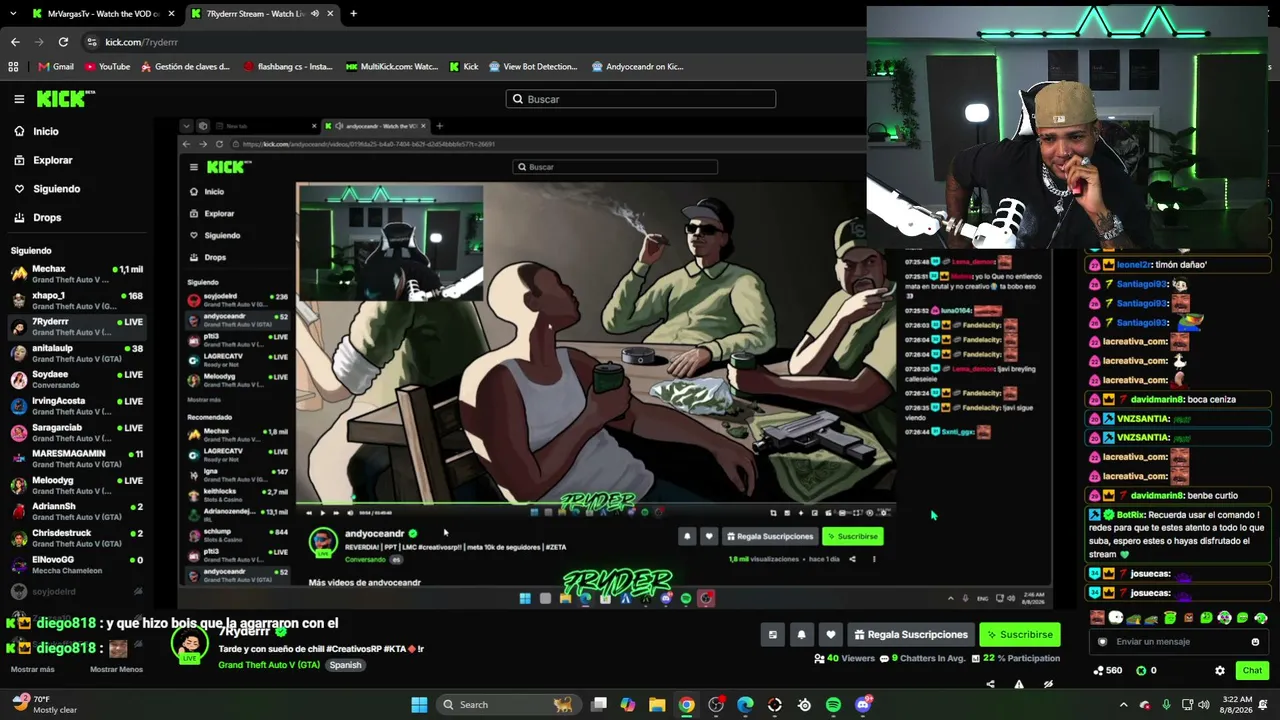Viewport: 1280px width, 720px height.
Task: Open the MultiKick.com bookmark
Action: click(392, 67)
